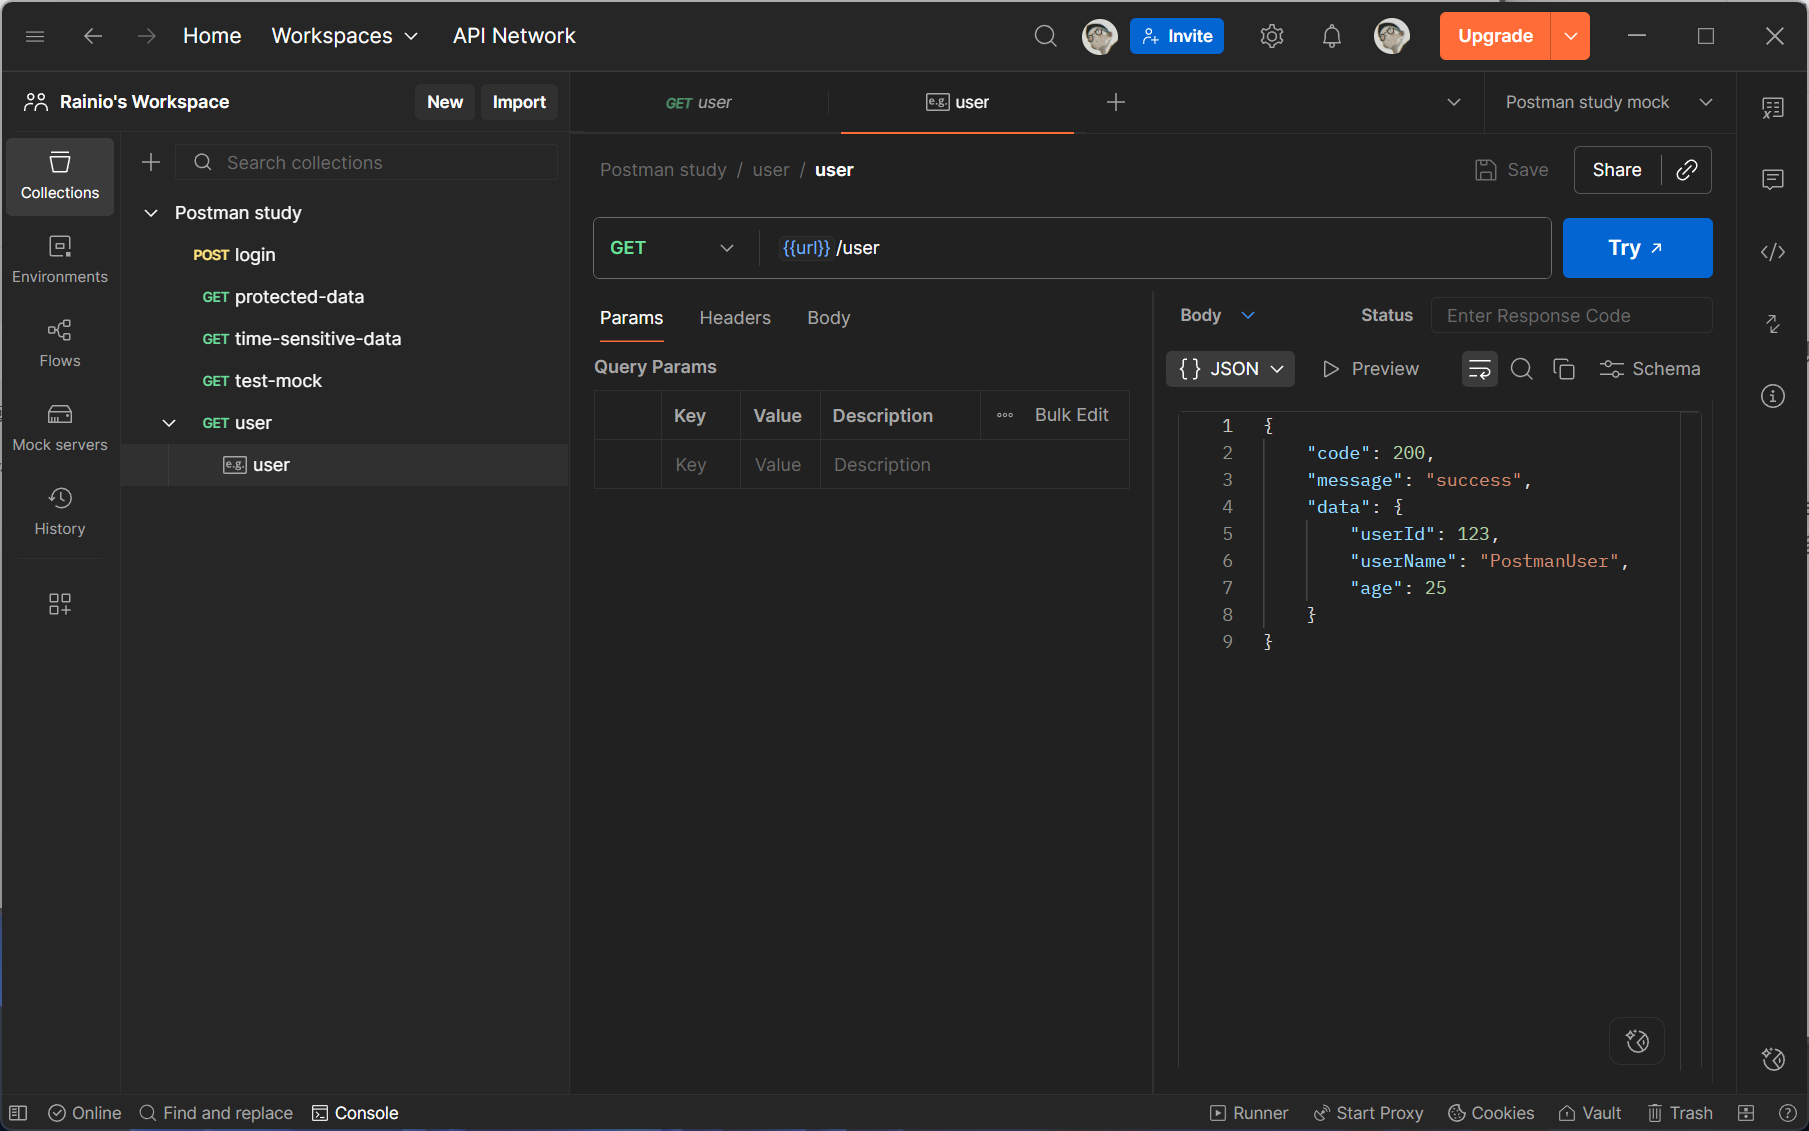Viewport: 1809px width, 1131px height.
Task: Open the Upgrade dropdown arrow
Action: (x=1571, y=36)
